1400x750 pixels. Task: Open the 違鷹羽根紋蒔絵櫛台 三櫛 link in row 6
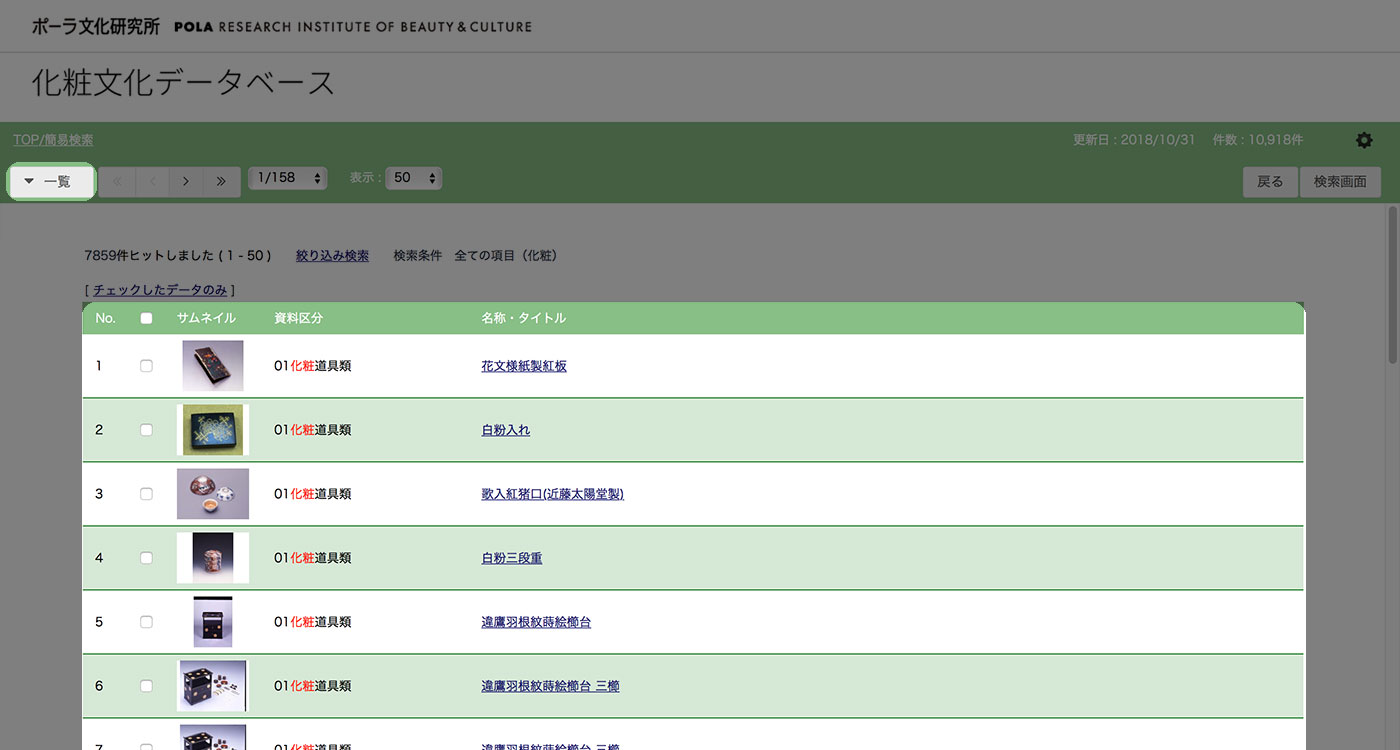click(550, 686)
